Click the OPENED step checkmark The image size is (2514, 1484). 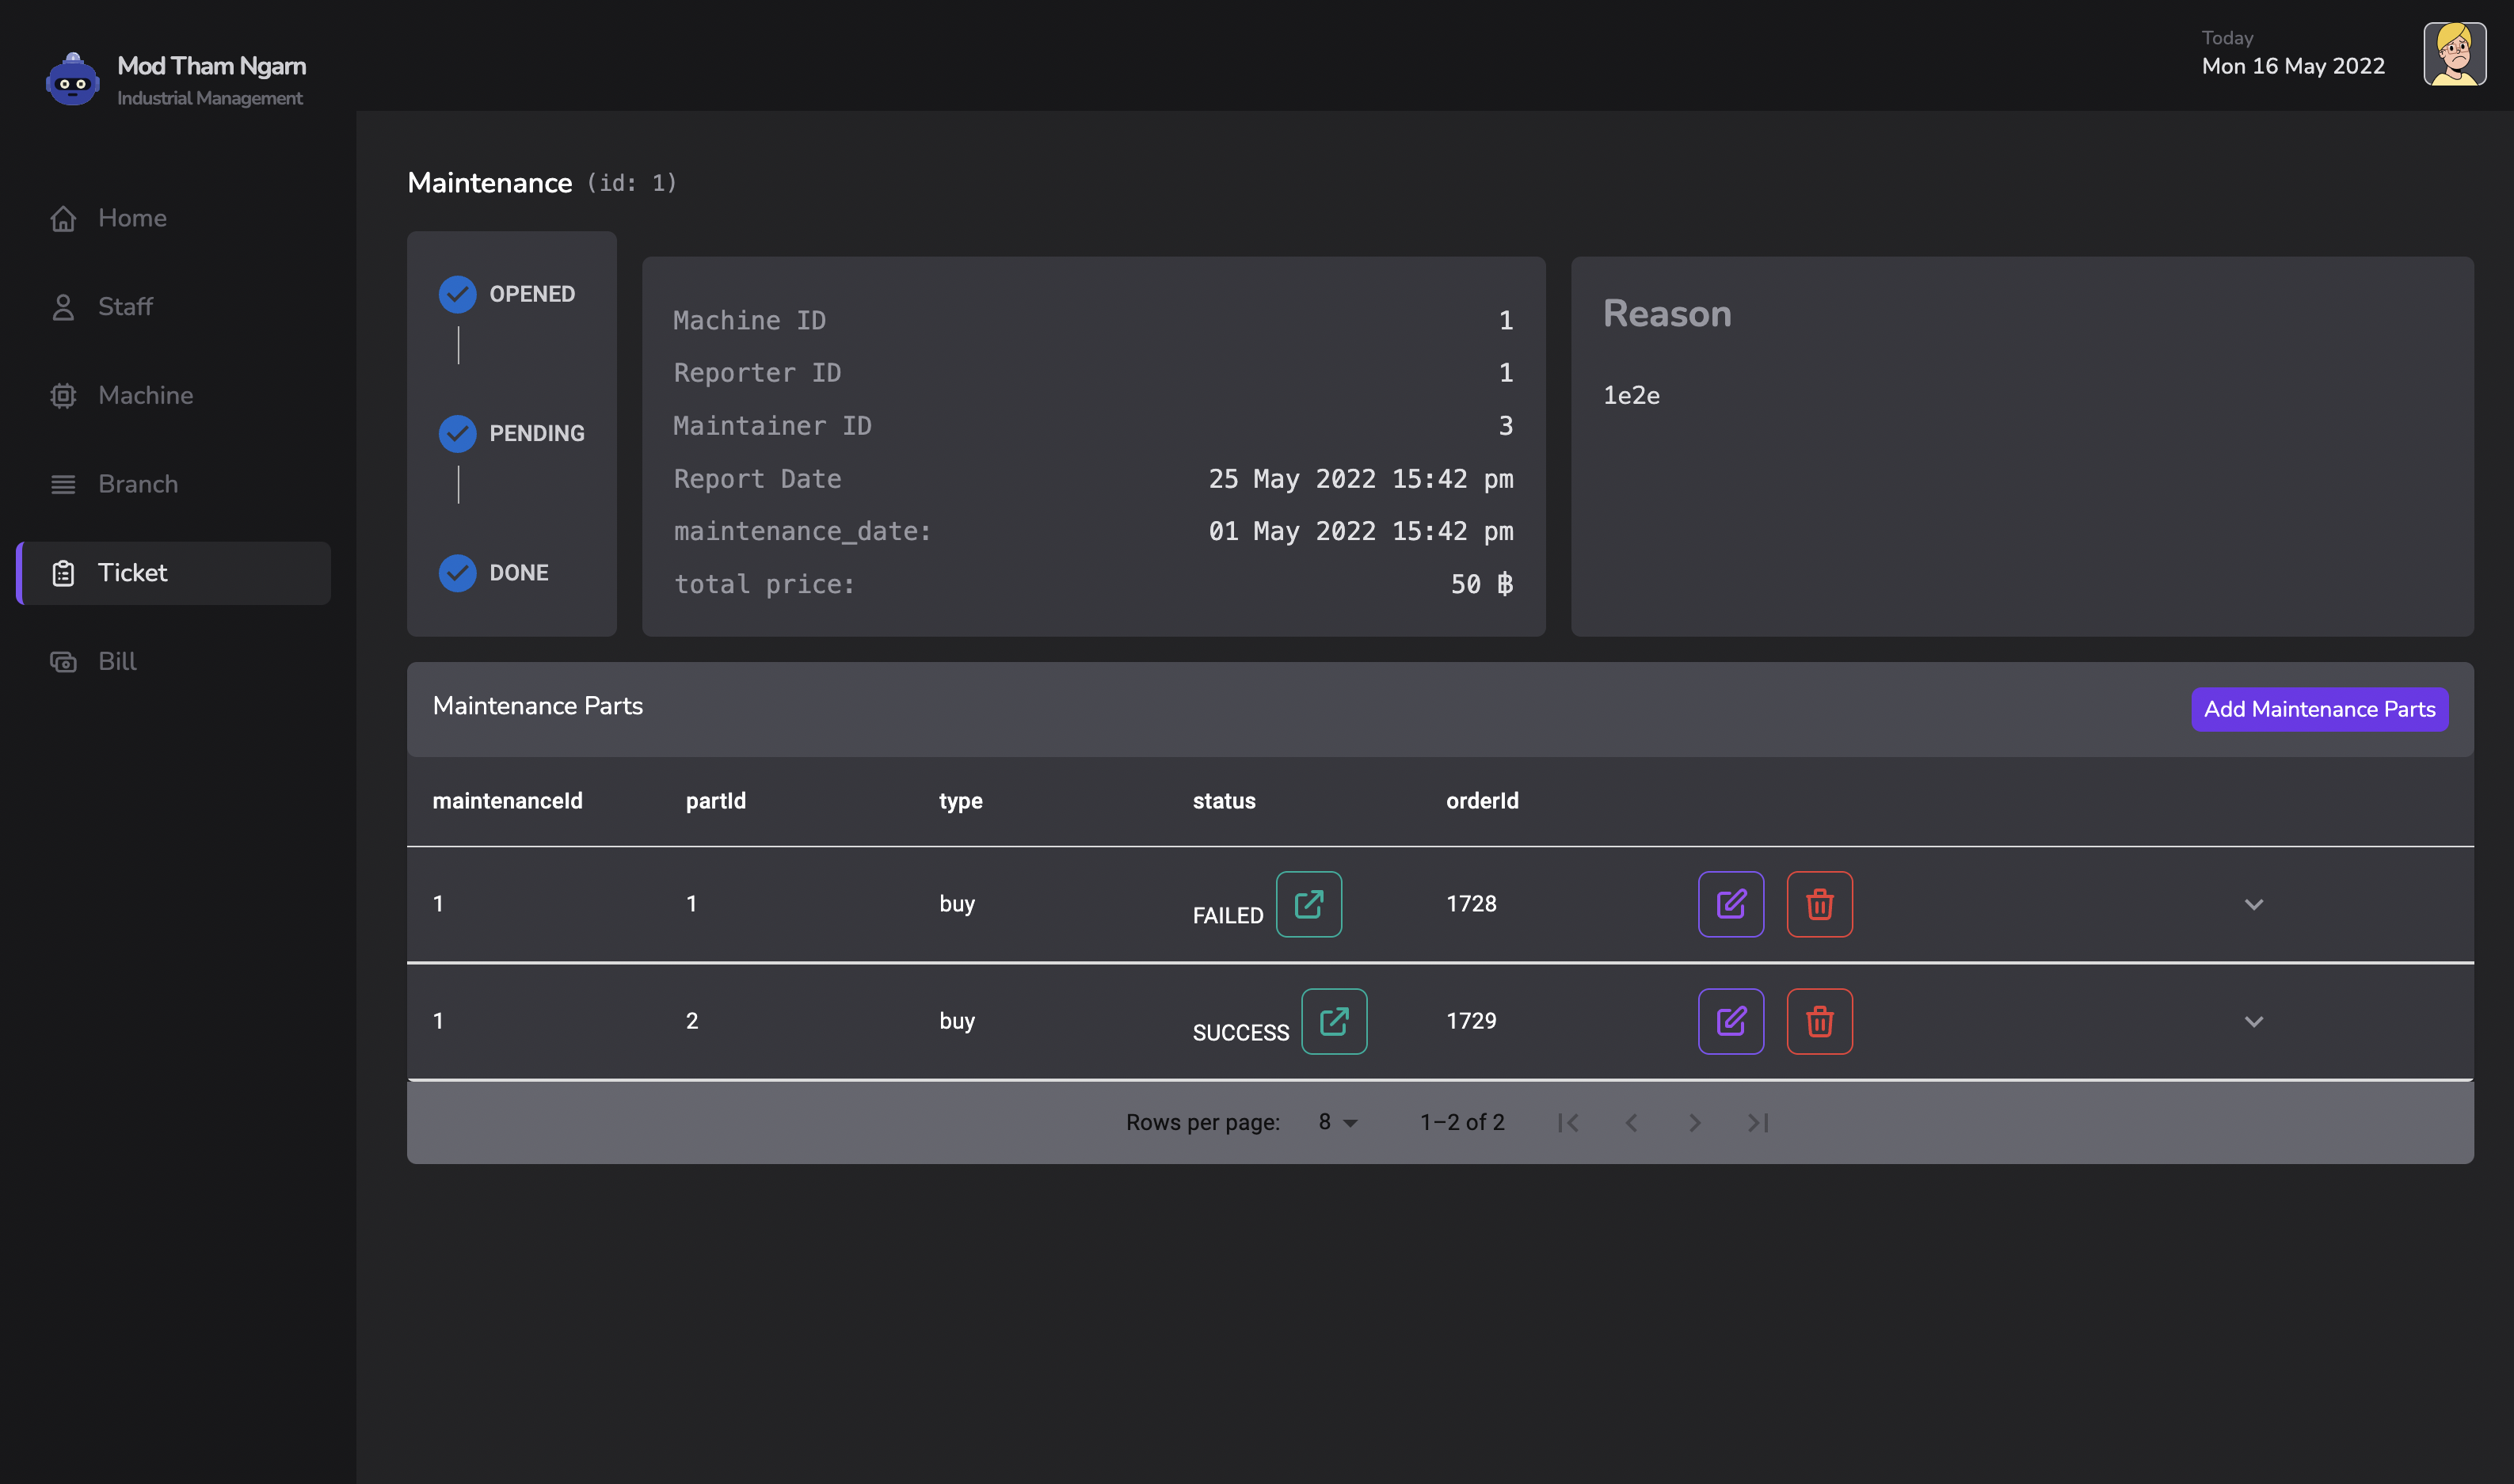click(x=457, y=294)
